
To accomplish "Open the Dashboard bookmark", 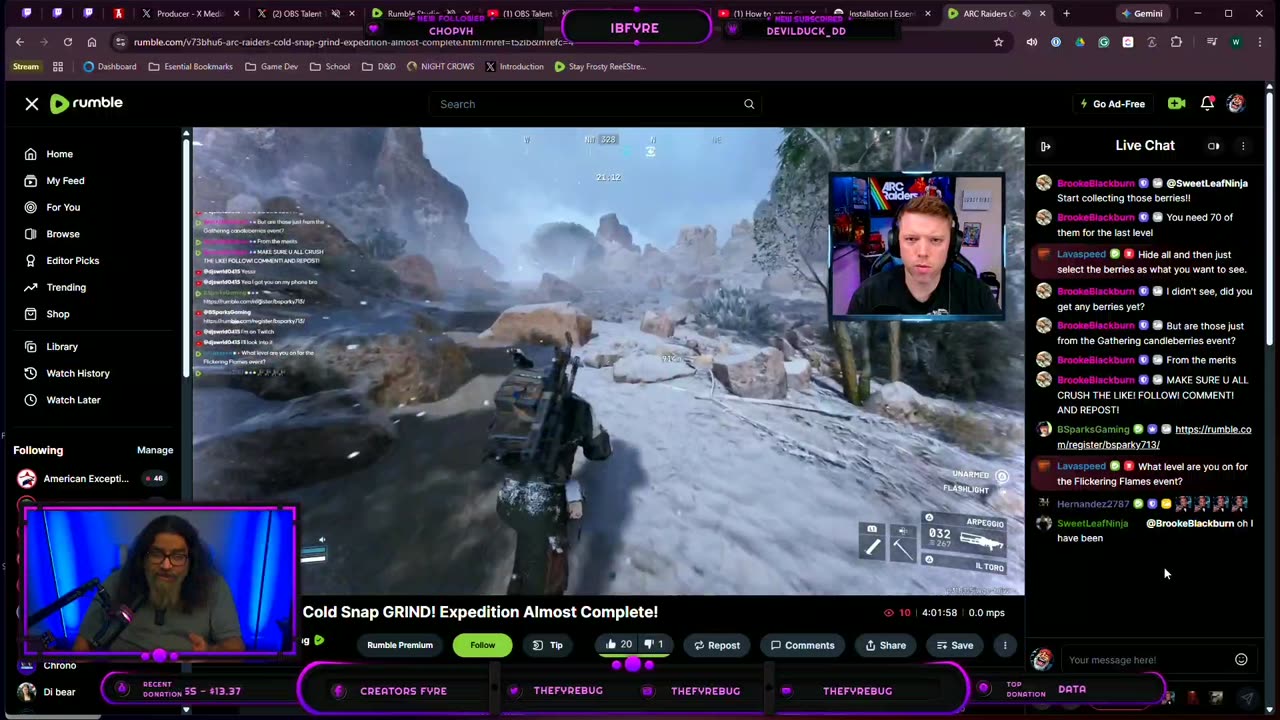I will tap(109, 66).
